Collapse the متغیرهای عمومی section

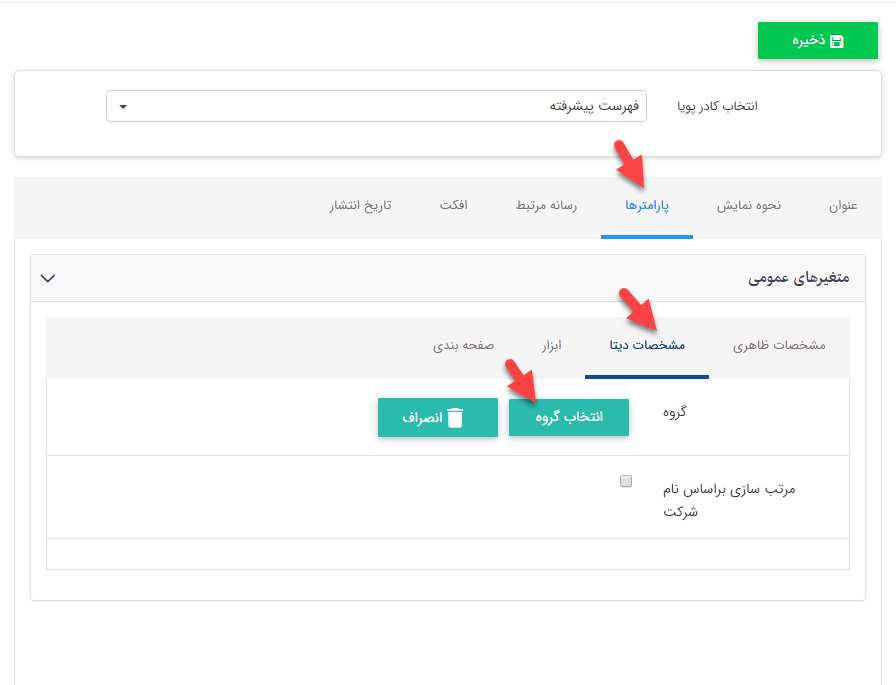tap(47, 278)
